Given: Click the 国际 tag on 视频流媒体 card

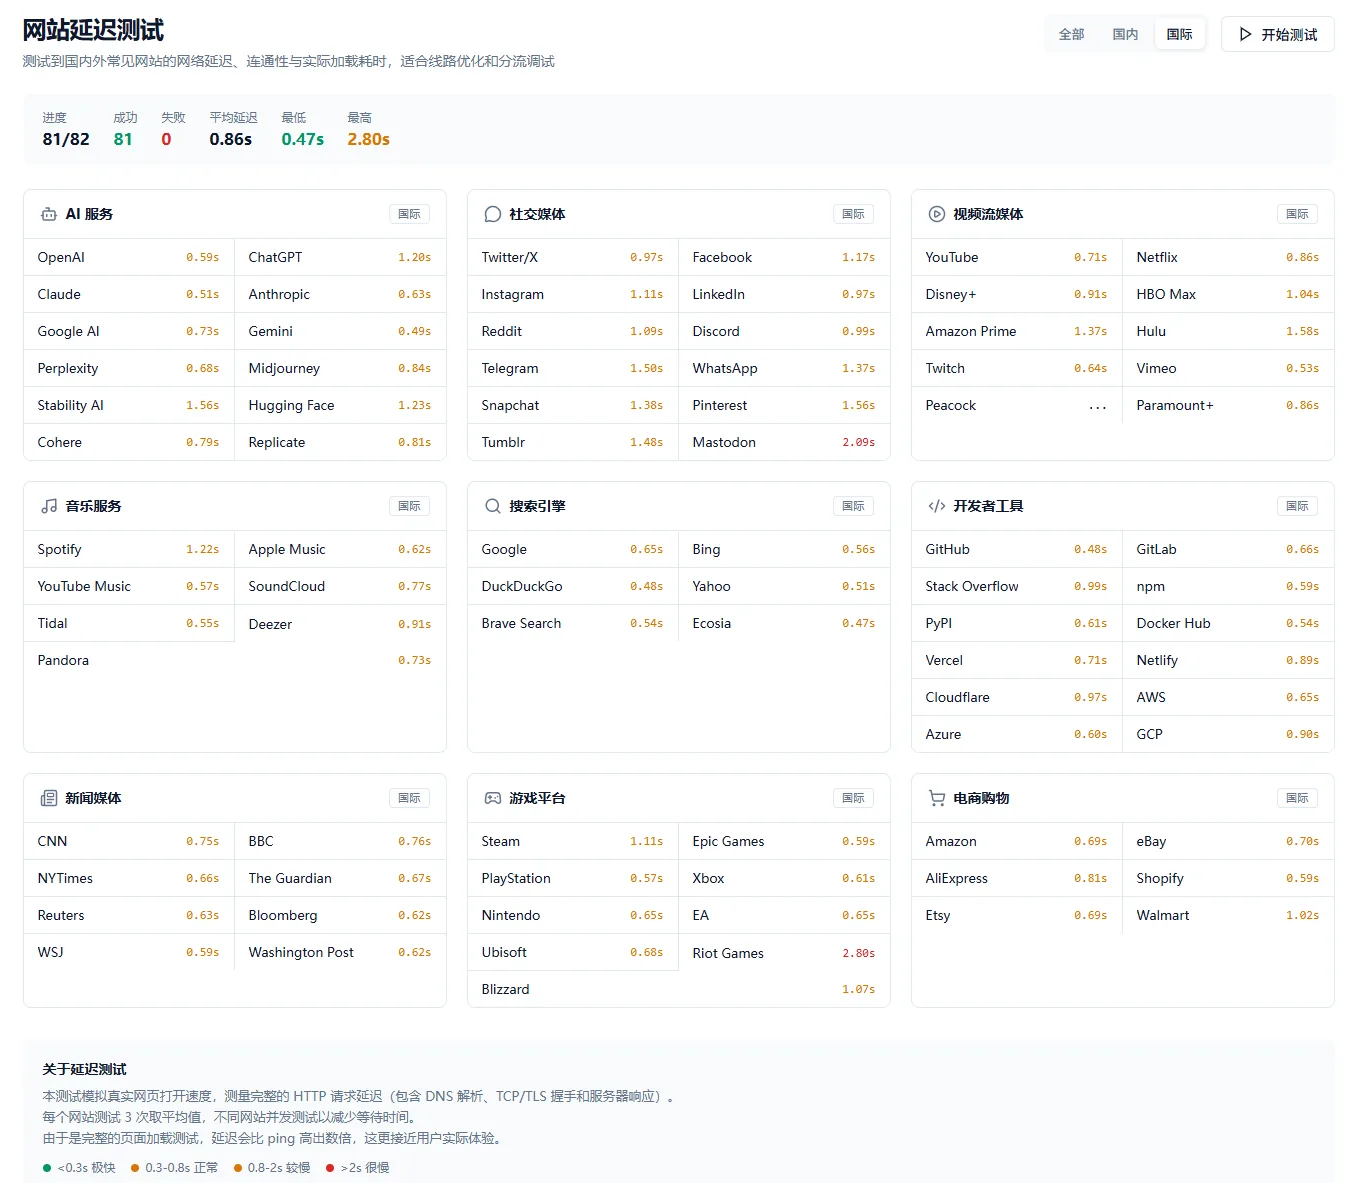Looking at the screenshot, I should point(1298,214).
